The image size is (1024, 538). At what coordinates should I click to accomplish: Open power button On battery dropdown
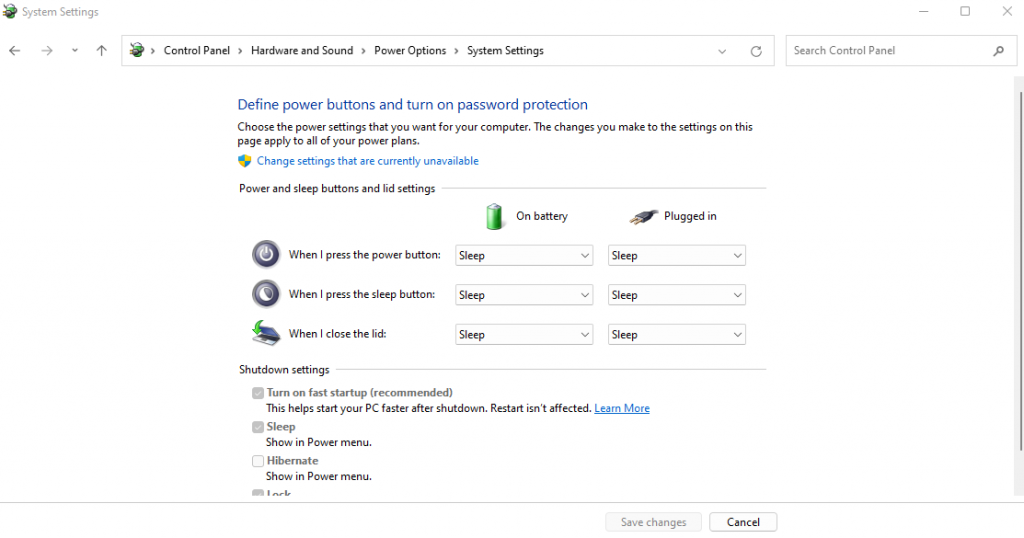pyautogui.click(x=524, y=256)
